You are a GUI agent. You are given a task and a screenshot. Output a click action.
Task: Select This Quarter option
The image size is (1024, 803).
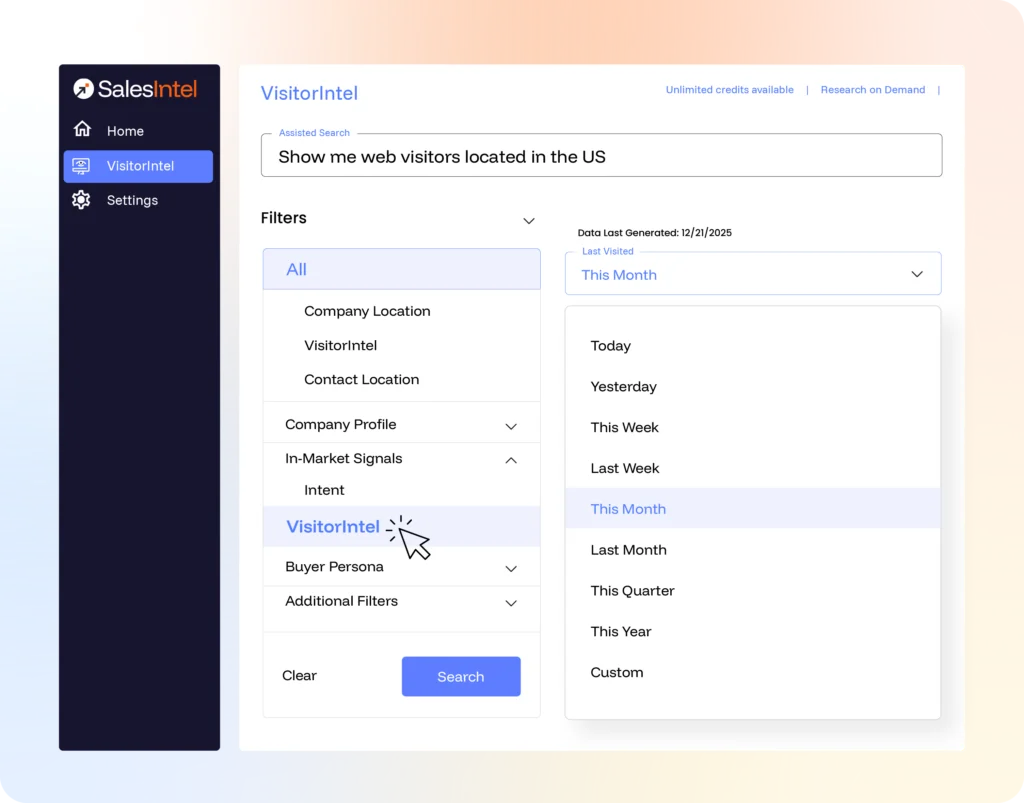752,591
